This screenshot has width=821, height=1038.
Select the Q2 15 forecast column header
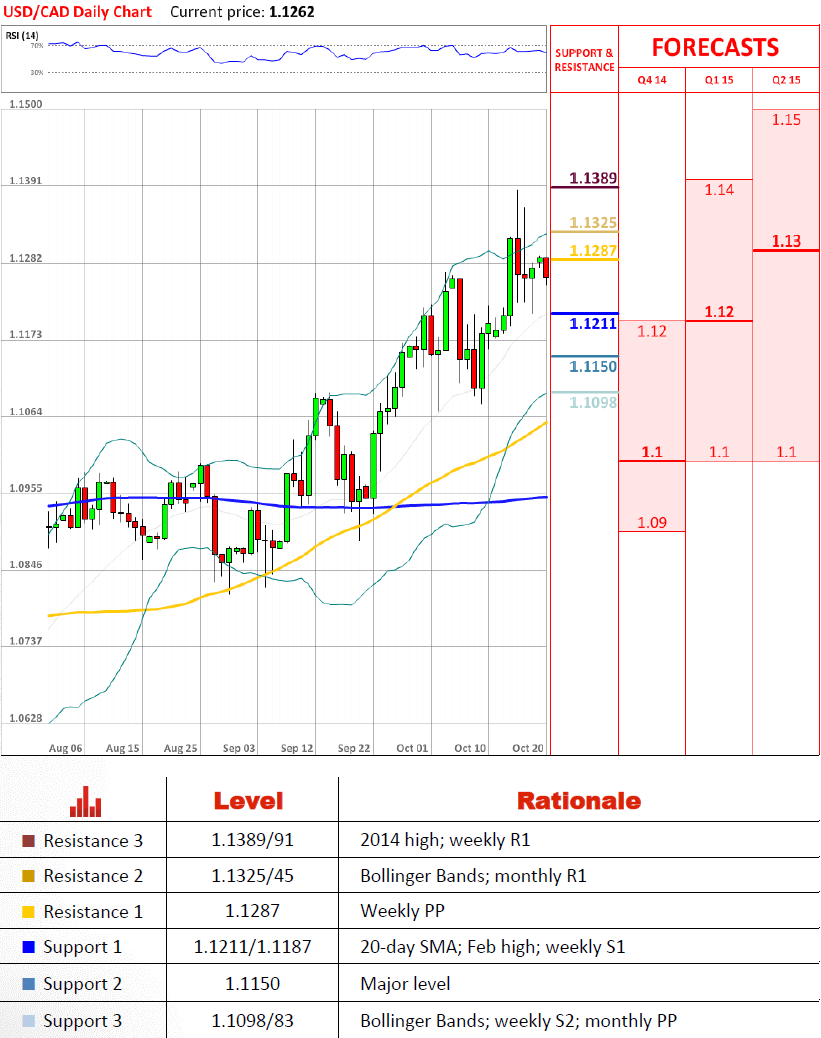pos(786,80)
